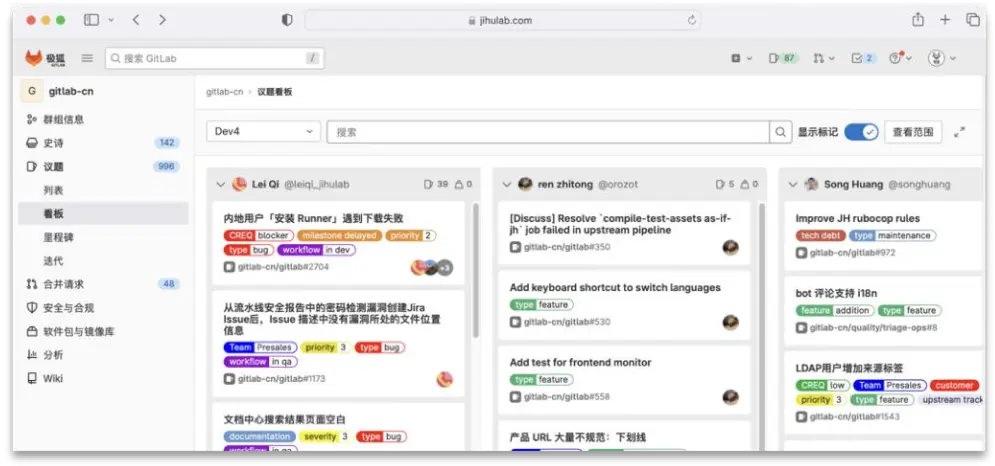Open the issue 'Add keyboard shortcut to switch languages'

615,288
